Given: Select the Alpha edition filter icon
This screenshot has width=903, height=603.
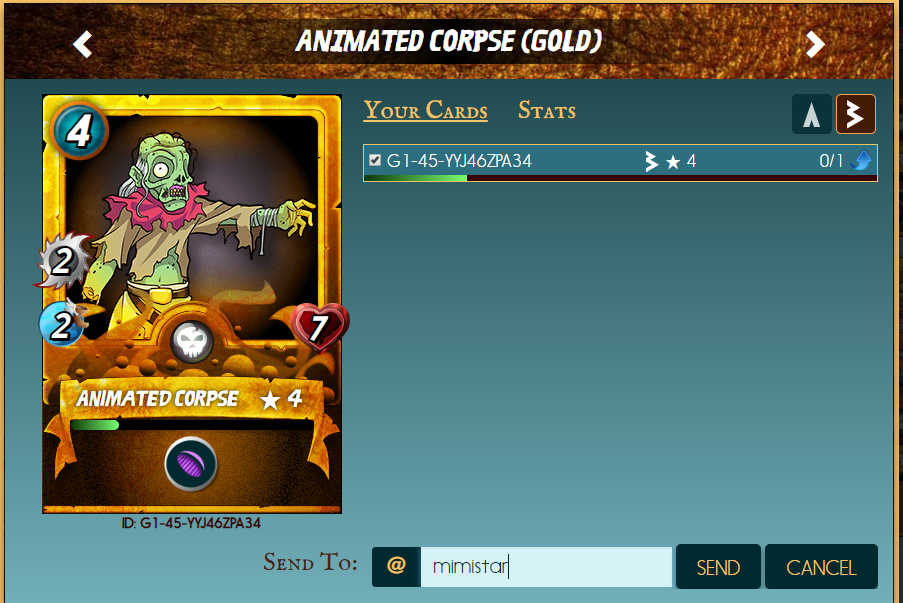Looking at the screenshot, I should pos(811,114).
